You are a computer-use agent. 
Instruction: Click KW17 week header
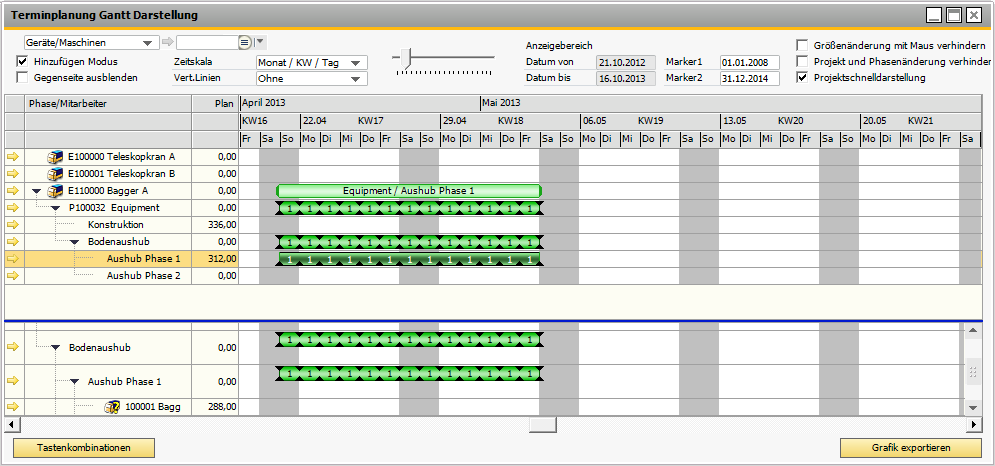pos(371,120)
